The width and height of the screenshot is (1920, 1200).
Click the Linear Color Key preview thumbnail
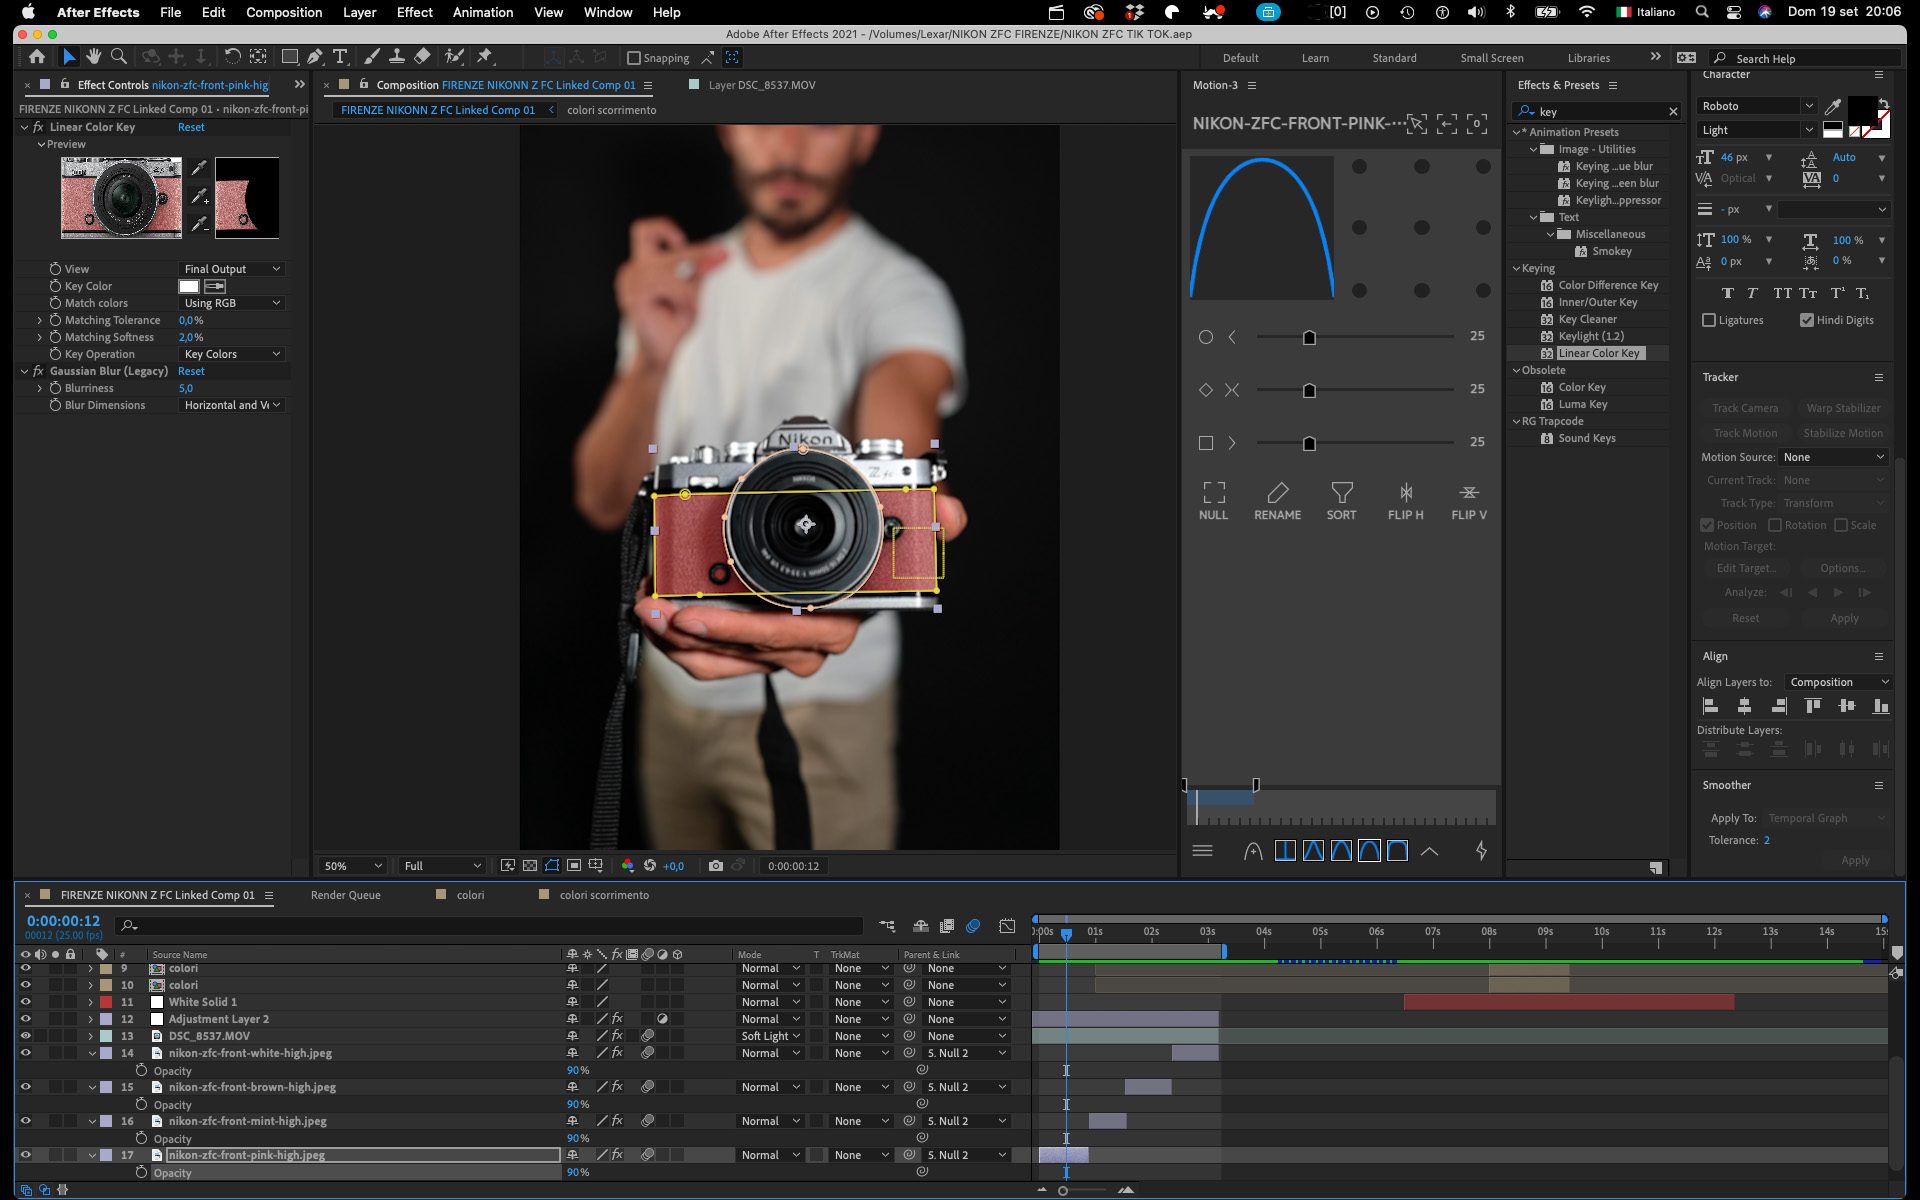click(121, 197)
